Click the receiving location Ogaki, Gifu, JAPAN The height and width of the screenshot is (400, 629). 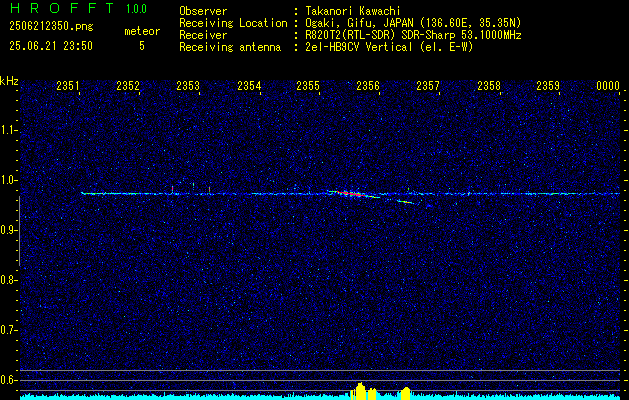tap(358, 23)
